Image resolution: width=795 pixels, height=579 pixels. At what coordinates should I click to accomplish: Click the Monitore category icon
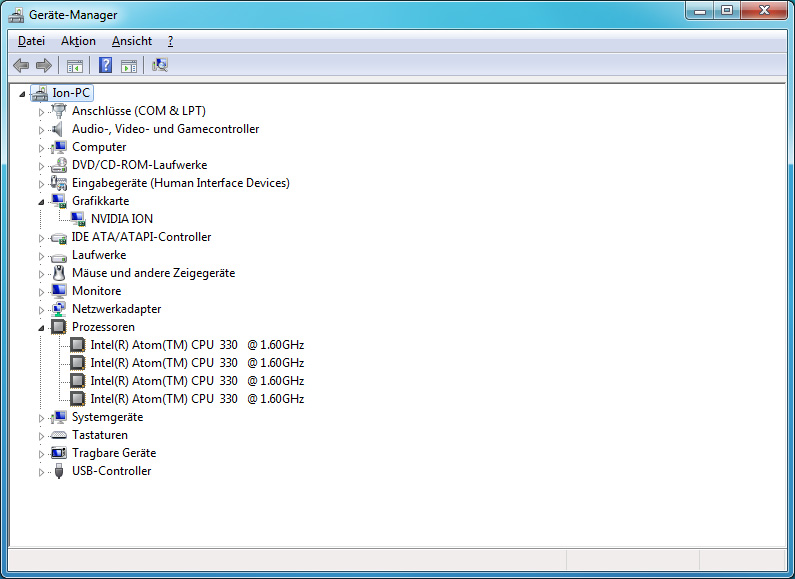point(59,291)
